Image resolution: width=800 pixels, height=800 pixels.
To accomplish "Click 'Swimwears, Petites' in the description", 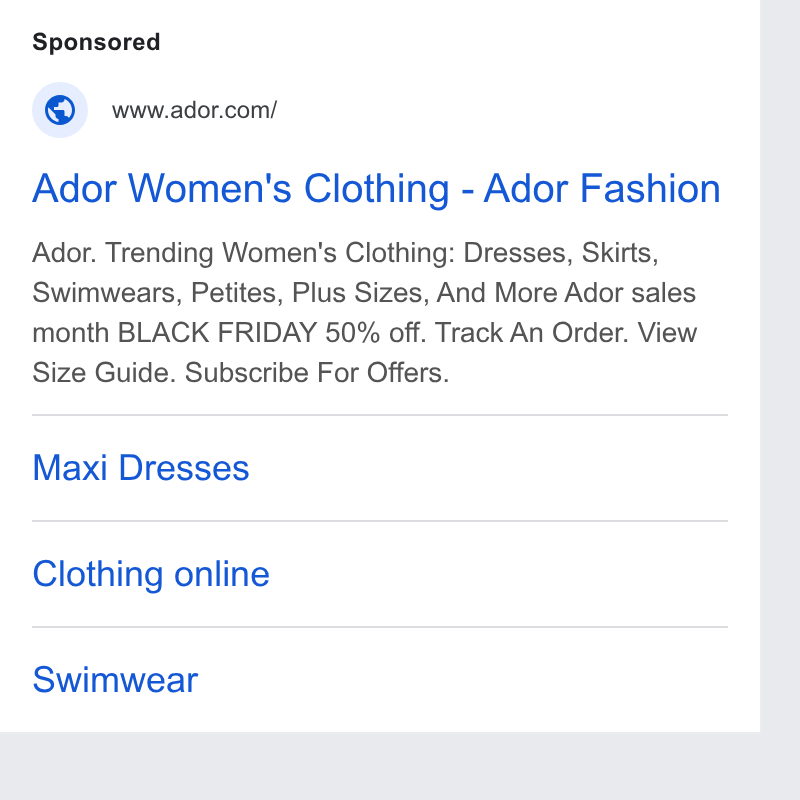I will click(158, 293).
